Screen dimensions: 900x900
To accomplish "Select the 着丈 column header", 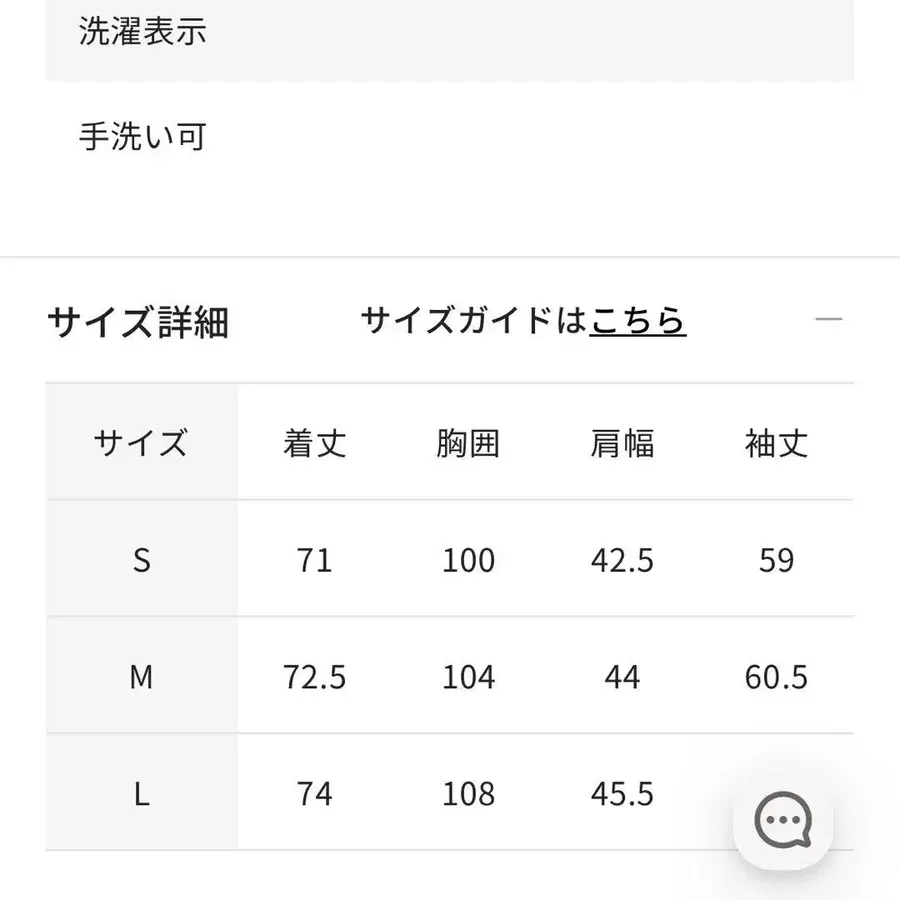I will click(x=314, y=443).
